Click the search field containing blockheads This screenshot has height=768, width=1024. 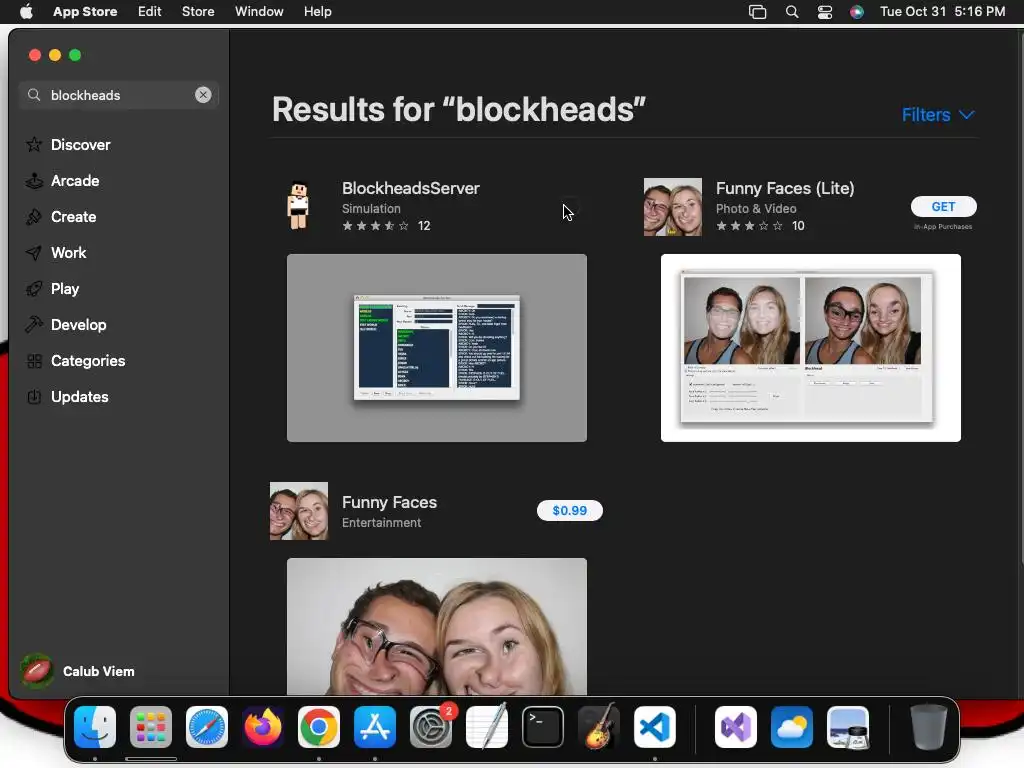coord(118,95)
